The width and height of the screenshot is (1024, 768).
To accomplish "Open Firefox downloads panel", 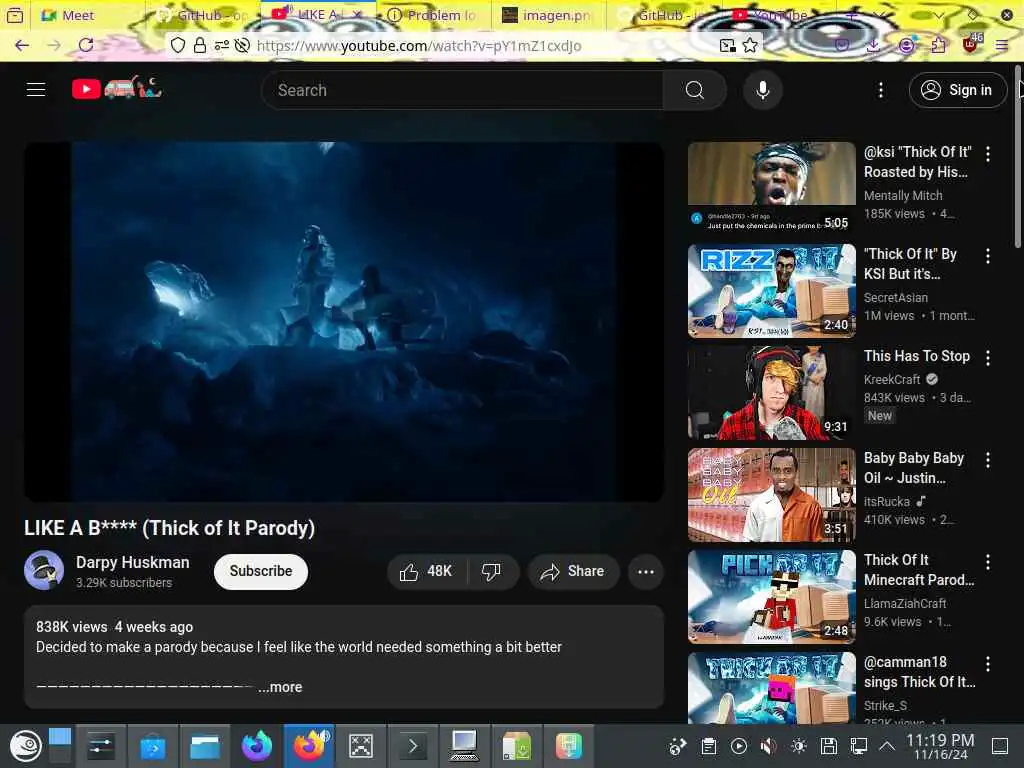I will point(874,45).
